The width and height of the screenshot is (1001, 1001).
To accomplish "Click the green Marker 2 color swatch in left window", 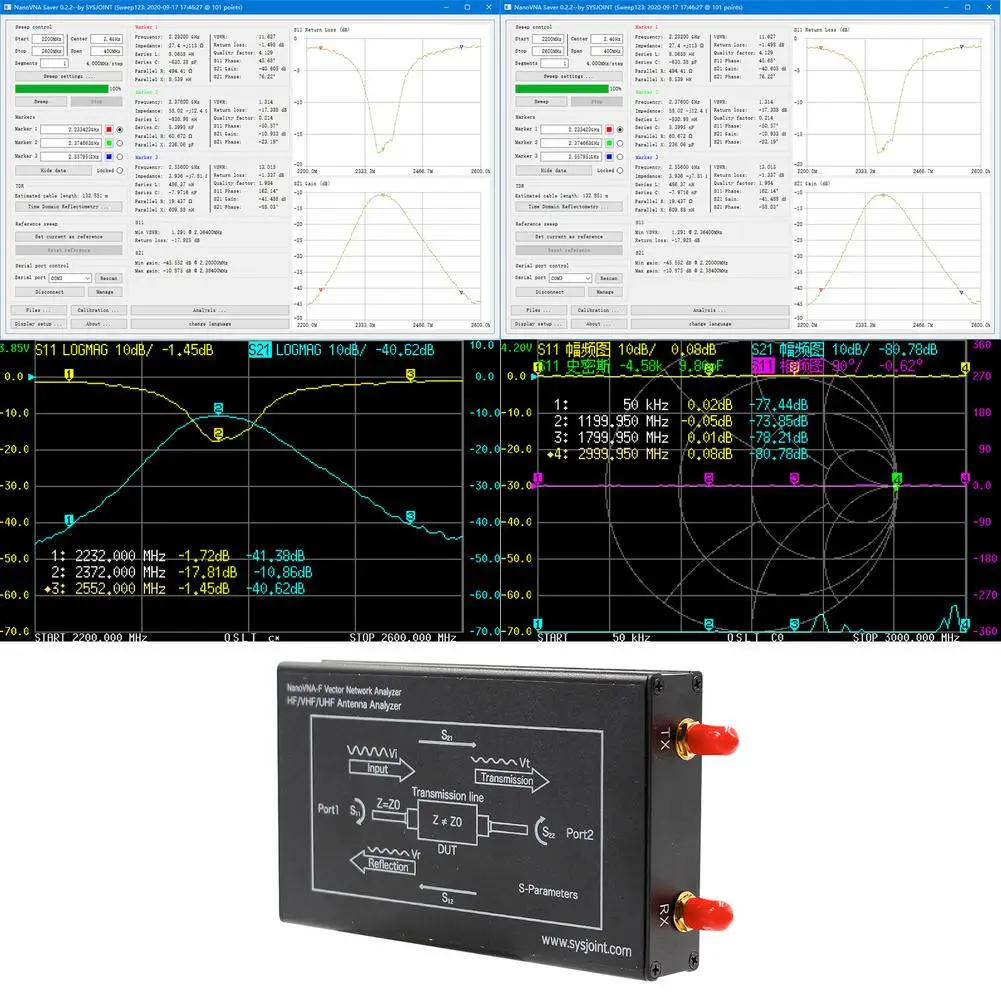I will point(109,143).
